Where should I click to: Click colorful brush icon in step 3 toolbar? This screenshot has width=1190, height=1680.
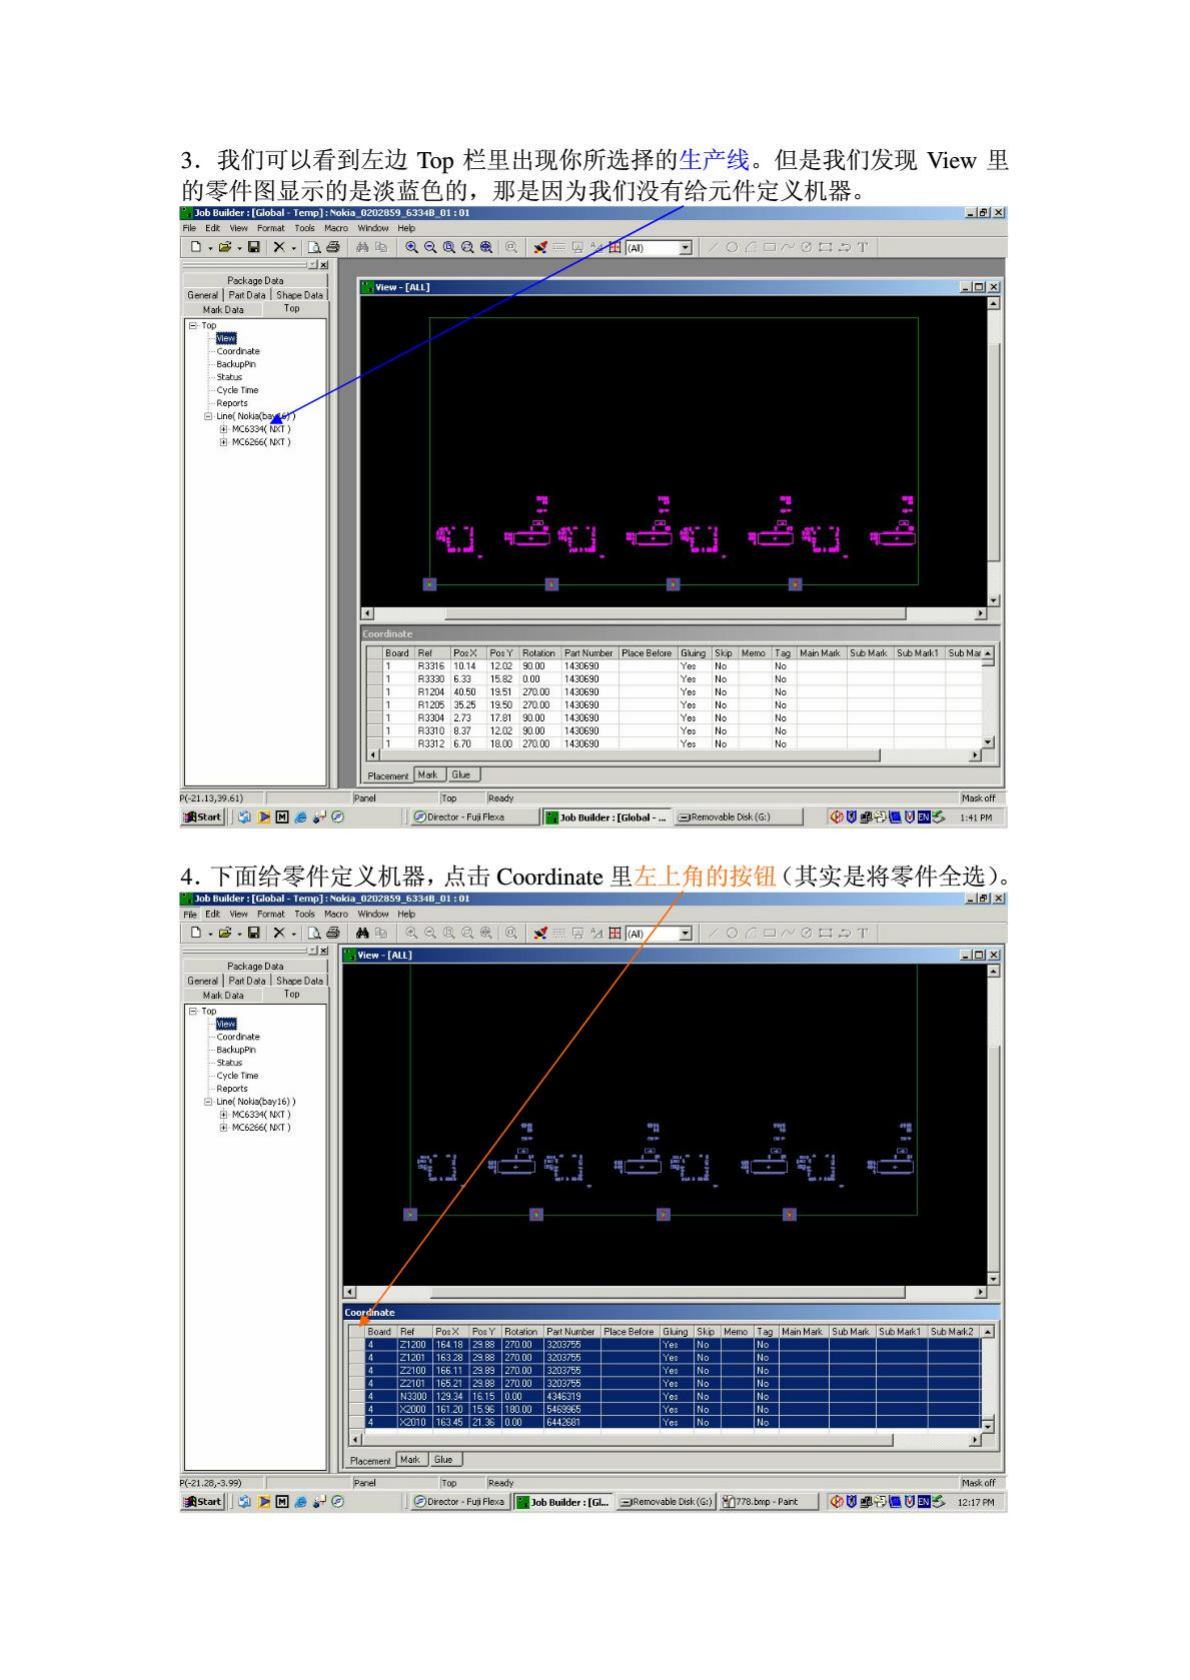(540, 247)
